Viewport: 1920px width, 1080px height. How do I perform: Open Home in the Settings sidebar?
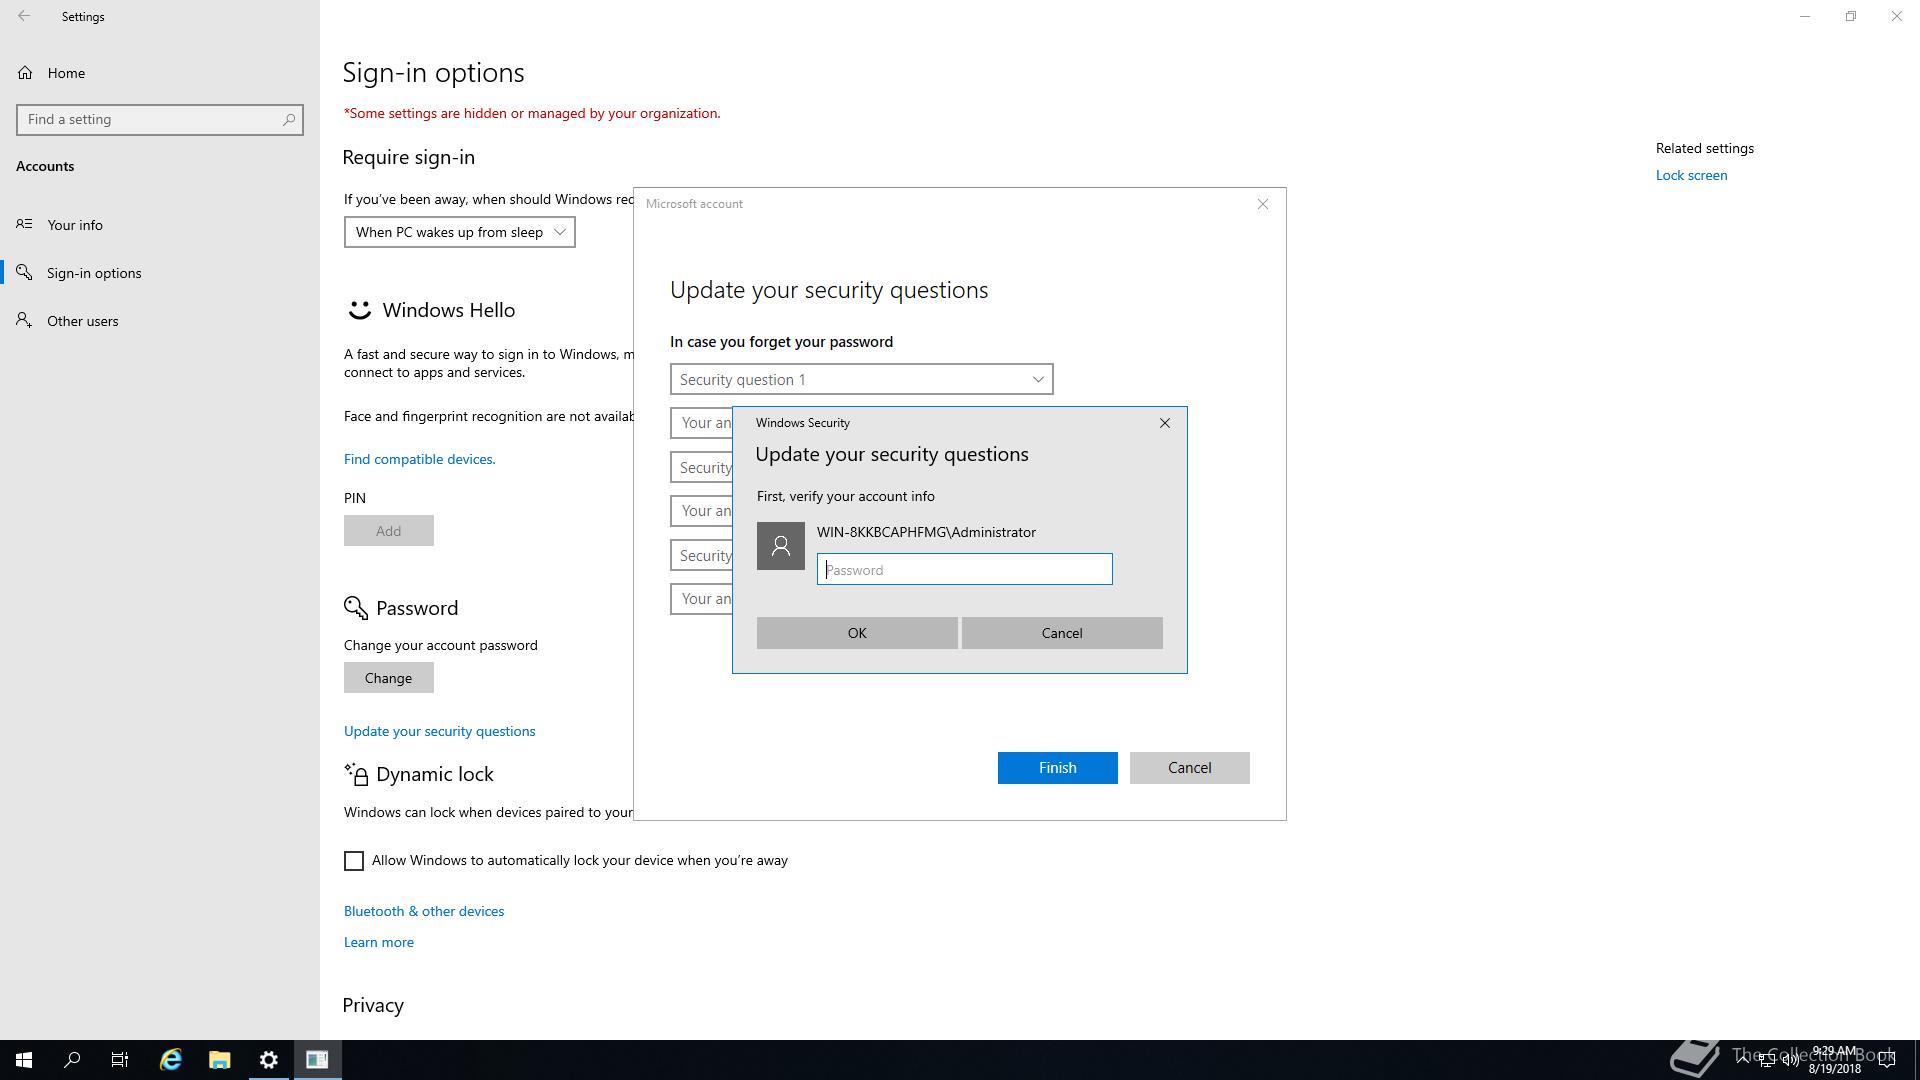click(x=66, y=73)
